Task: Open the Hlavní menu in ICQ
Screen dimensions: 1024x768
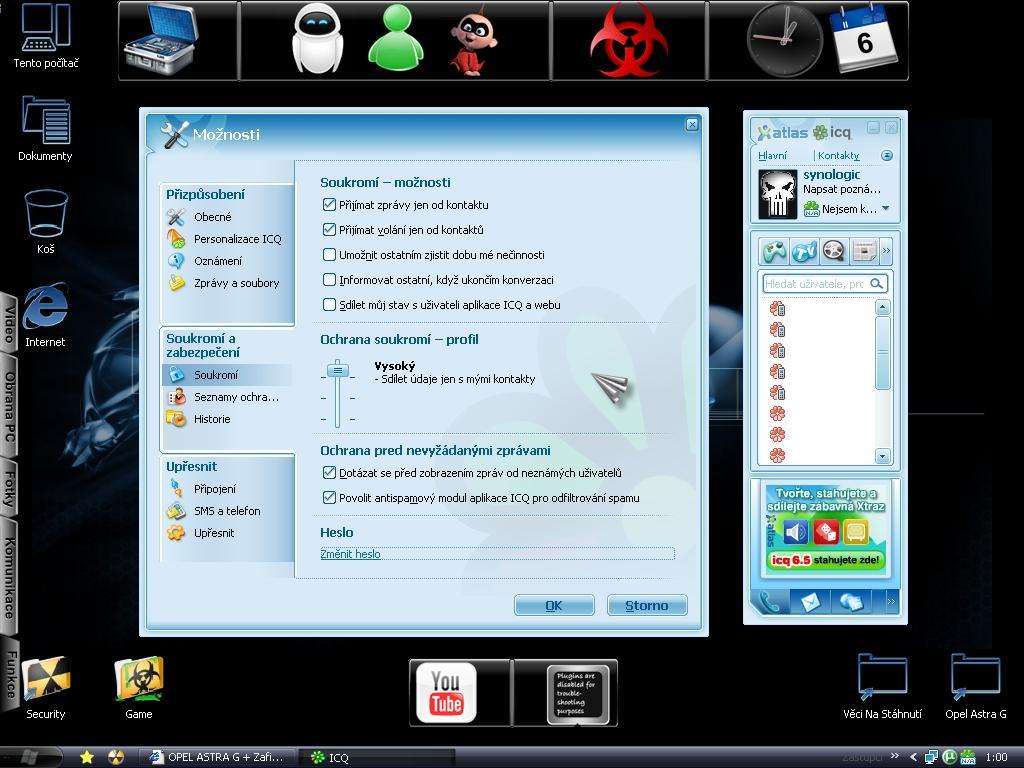Action: coord(772,156)
